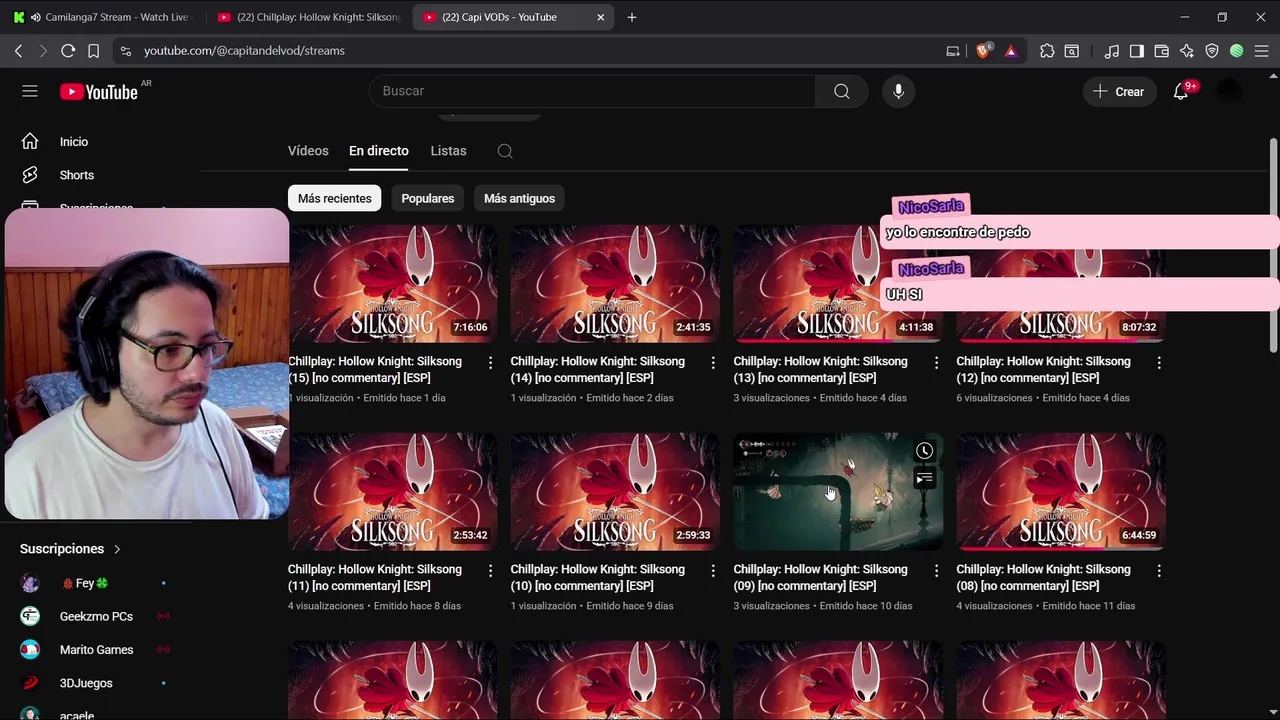Open the notifications bell
The image size is (1280, 720).
[1181, 91]
